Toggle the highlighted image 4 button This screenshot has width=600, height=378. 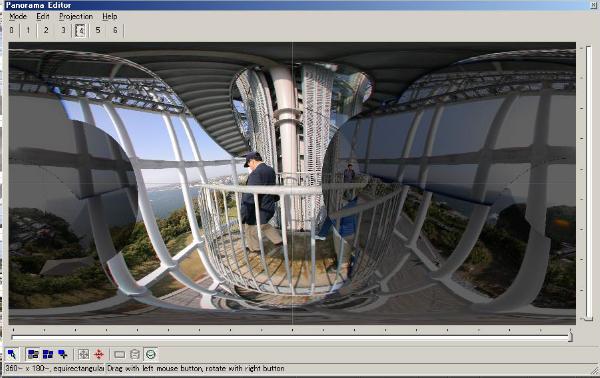click(x=80, y=31)
